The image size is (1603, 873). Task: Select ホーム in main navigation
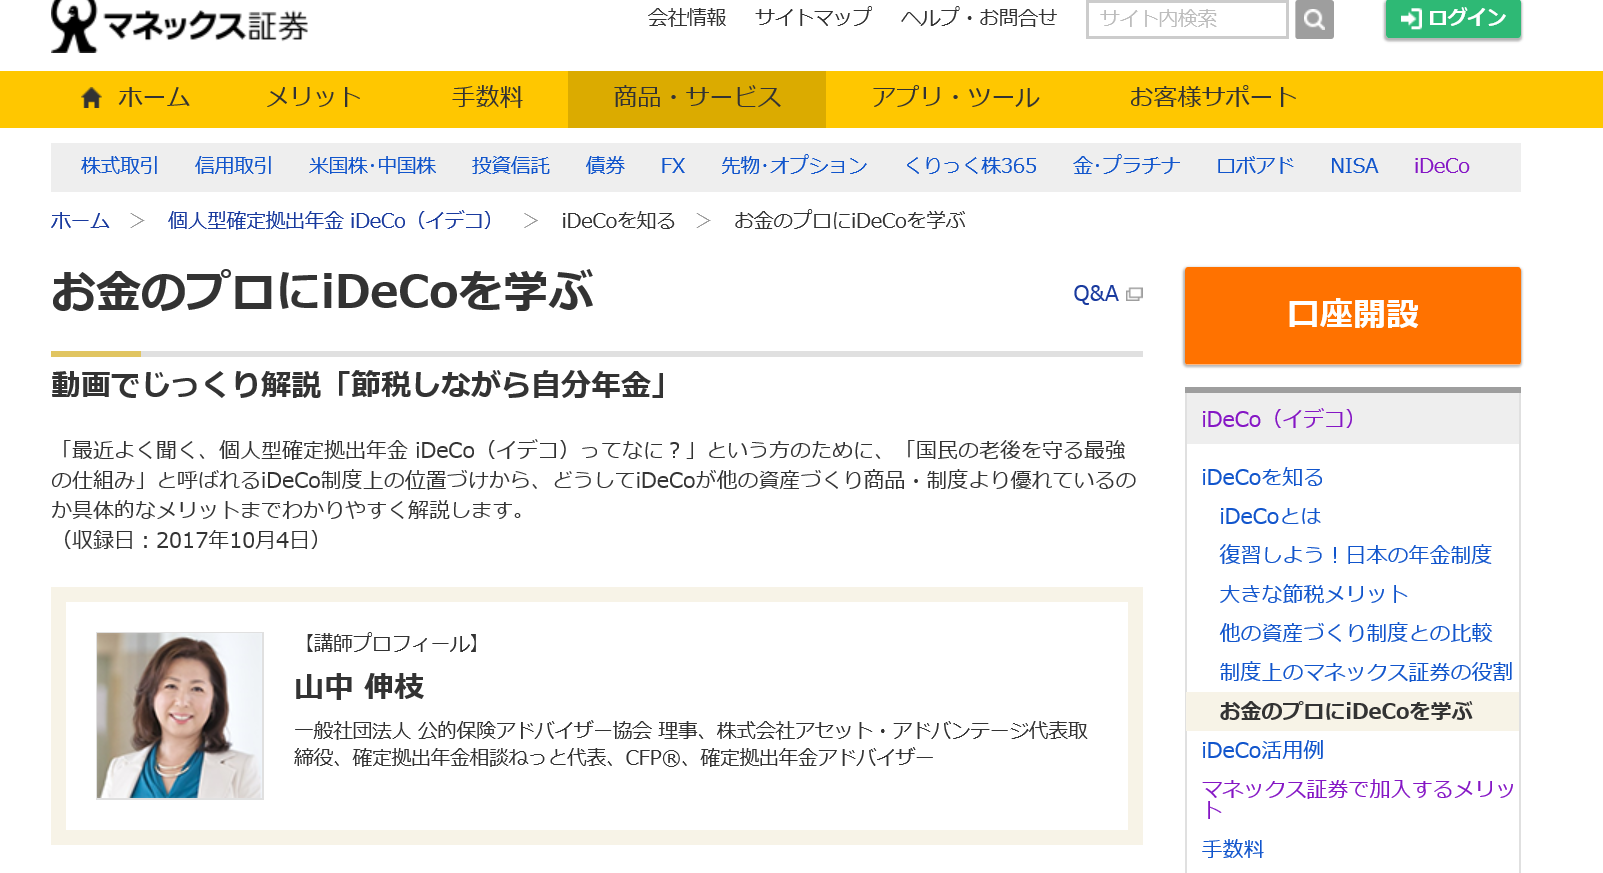click(x=134, y=98)
